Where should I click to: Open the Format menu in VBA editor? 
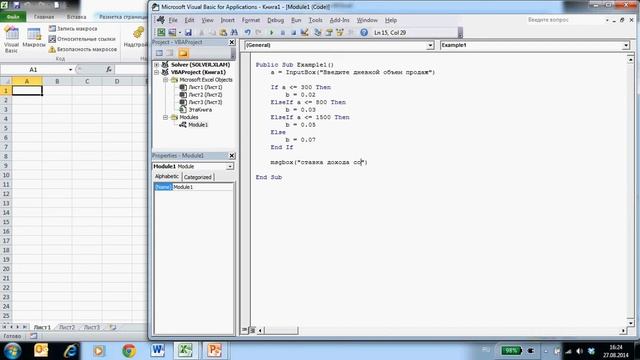(251, 20)
